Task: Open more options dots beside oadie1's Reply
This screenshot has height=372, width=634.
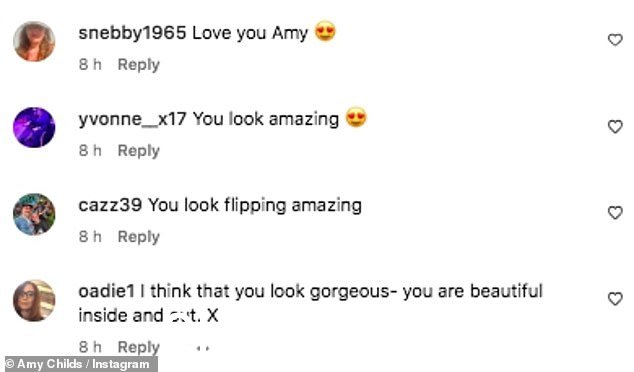Action: coord(203,348)
